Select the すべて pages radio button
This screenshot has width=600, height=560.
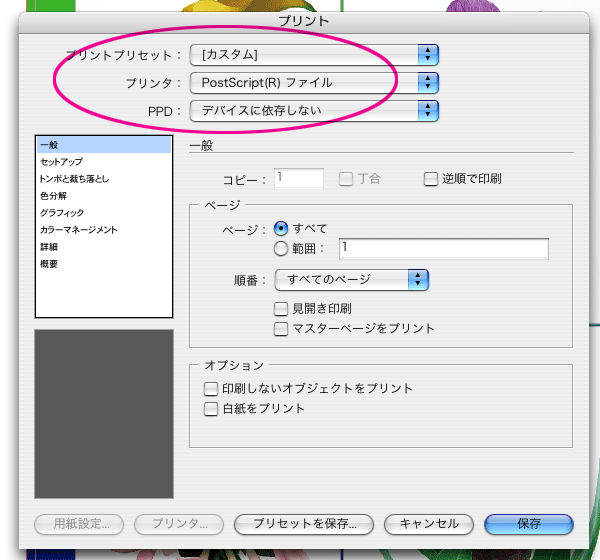(281, 229)
